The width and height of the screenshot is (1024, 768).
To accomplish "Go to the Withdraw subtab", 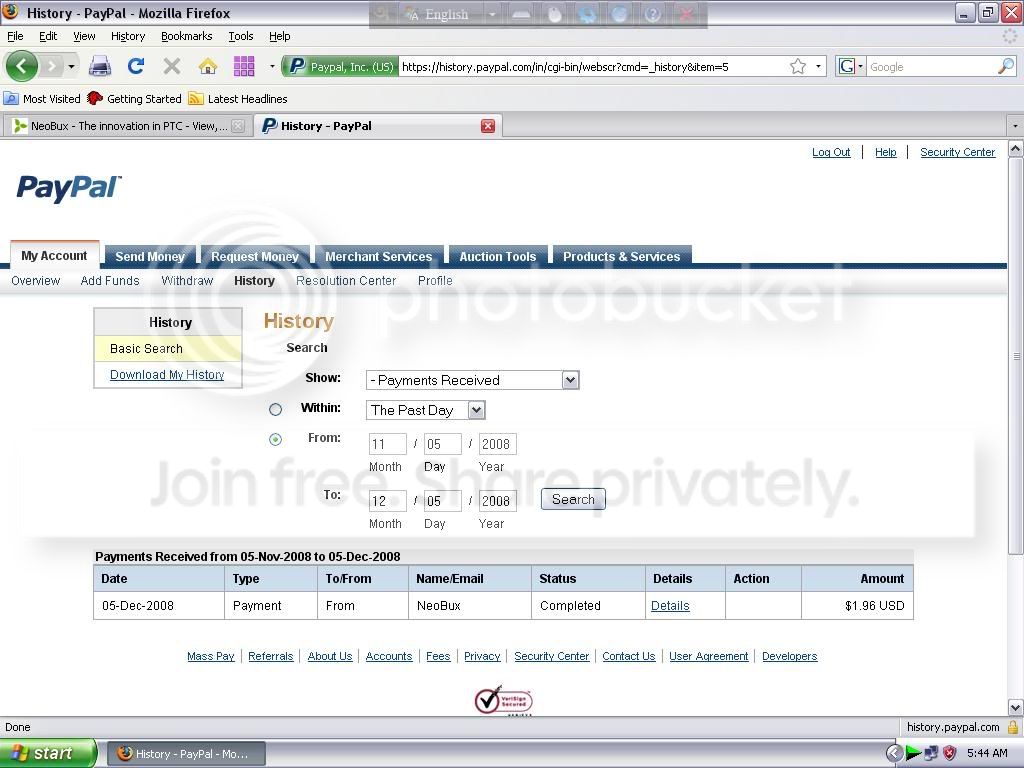I will coord(187,281).
